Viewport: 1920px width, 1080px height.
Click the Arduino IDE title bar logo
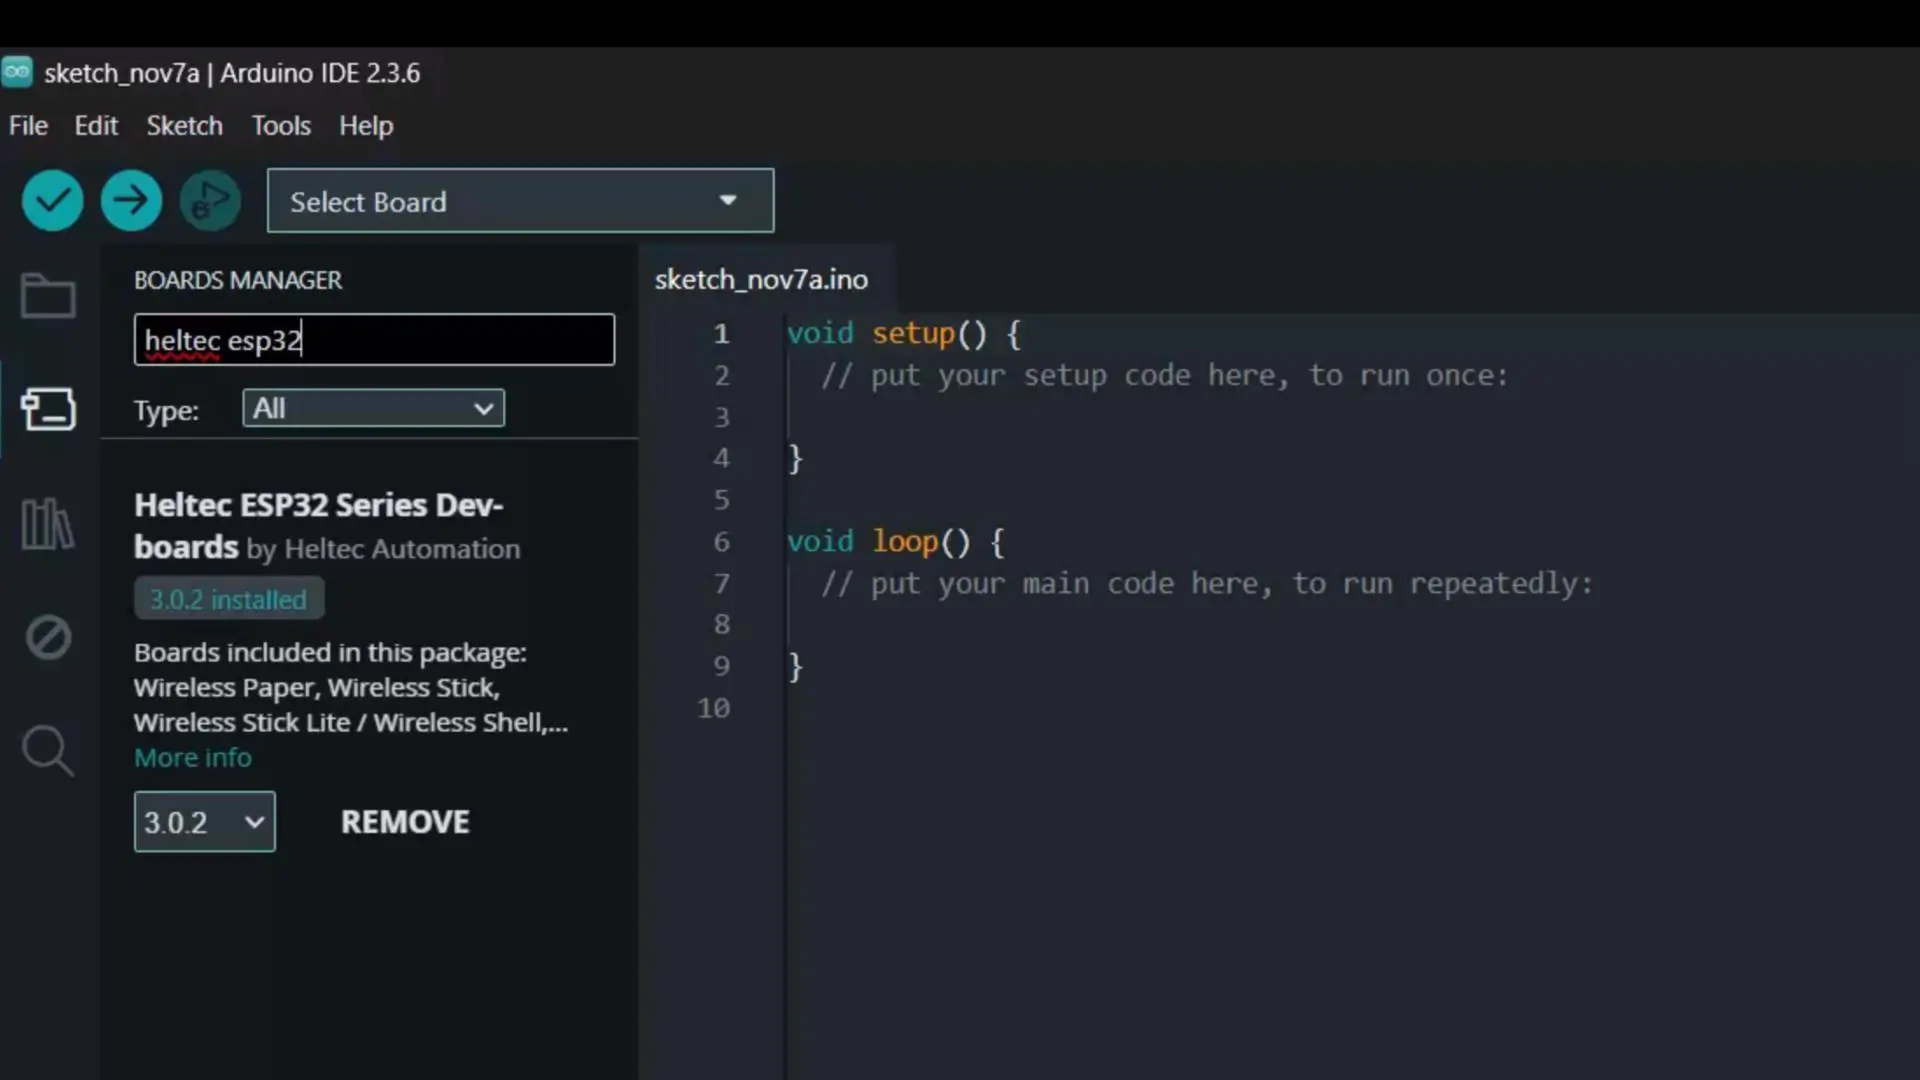pos(17,73)
